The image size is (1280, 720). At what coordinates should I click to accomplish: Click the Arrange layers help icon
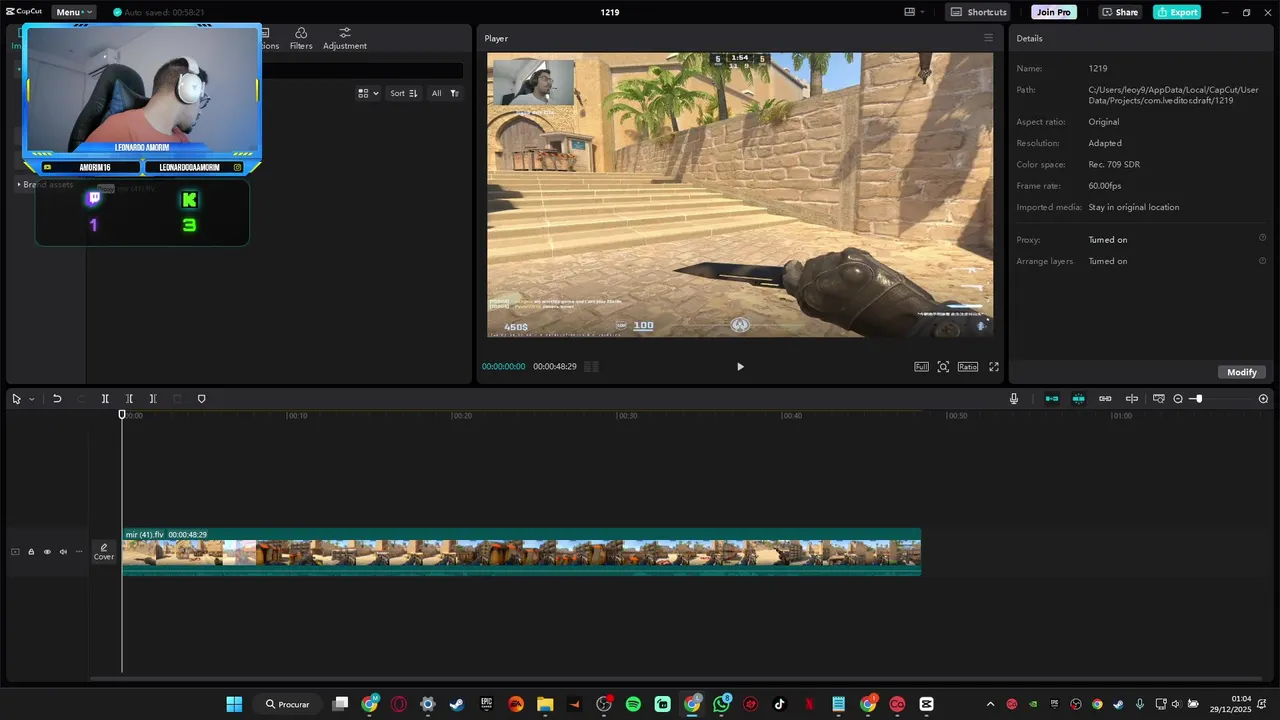1262,261
